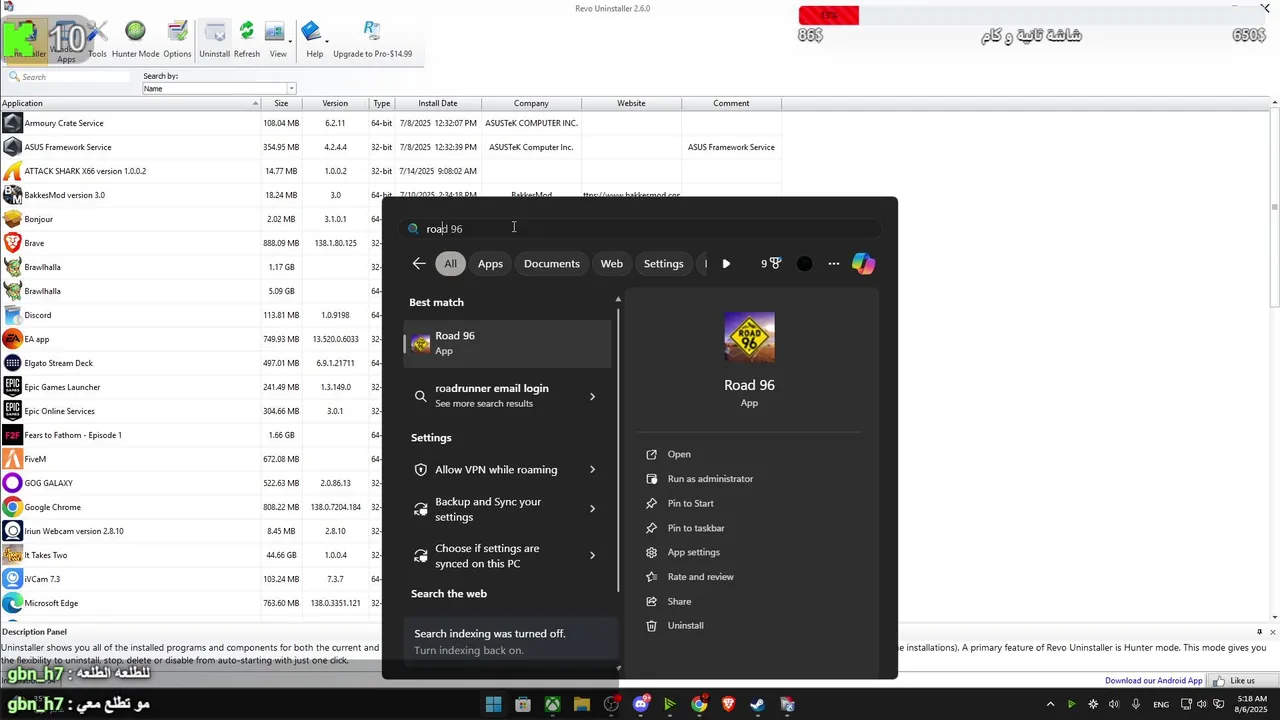Viewport: 1280px width, 720px height.
Task: Sort by Install Date column header
Action: pyautogui.click(x=438, y=103)
